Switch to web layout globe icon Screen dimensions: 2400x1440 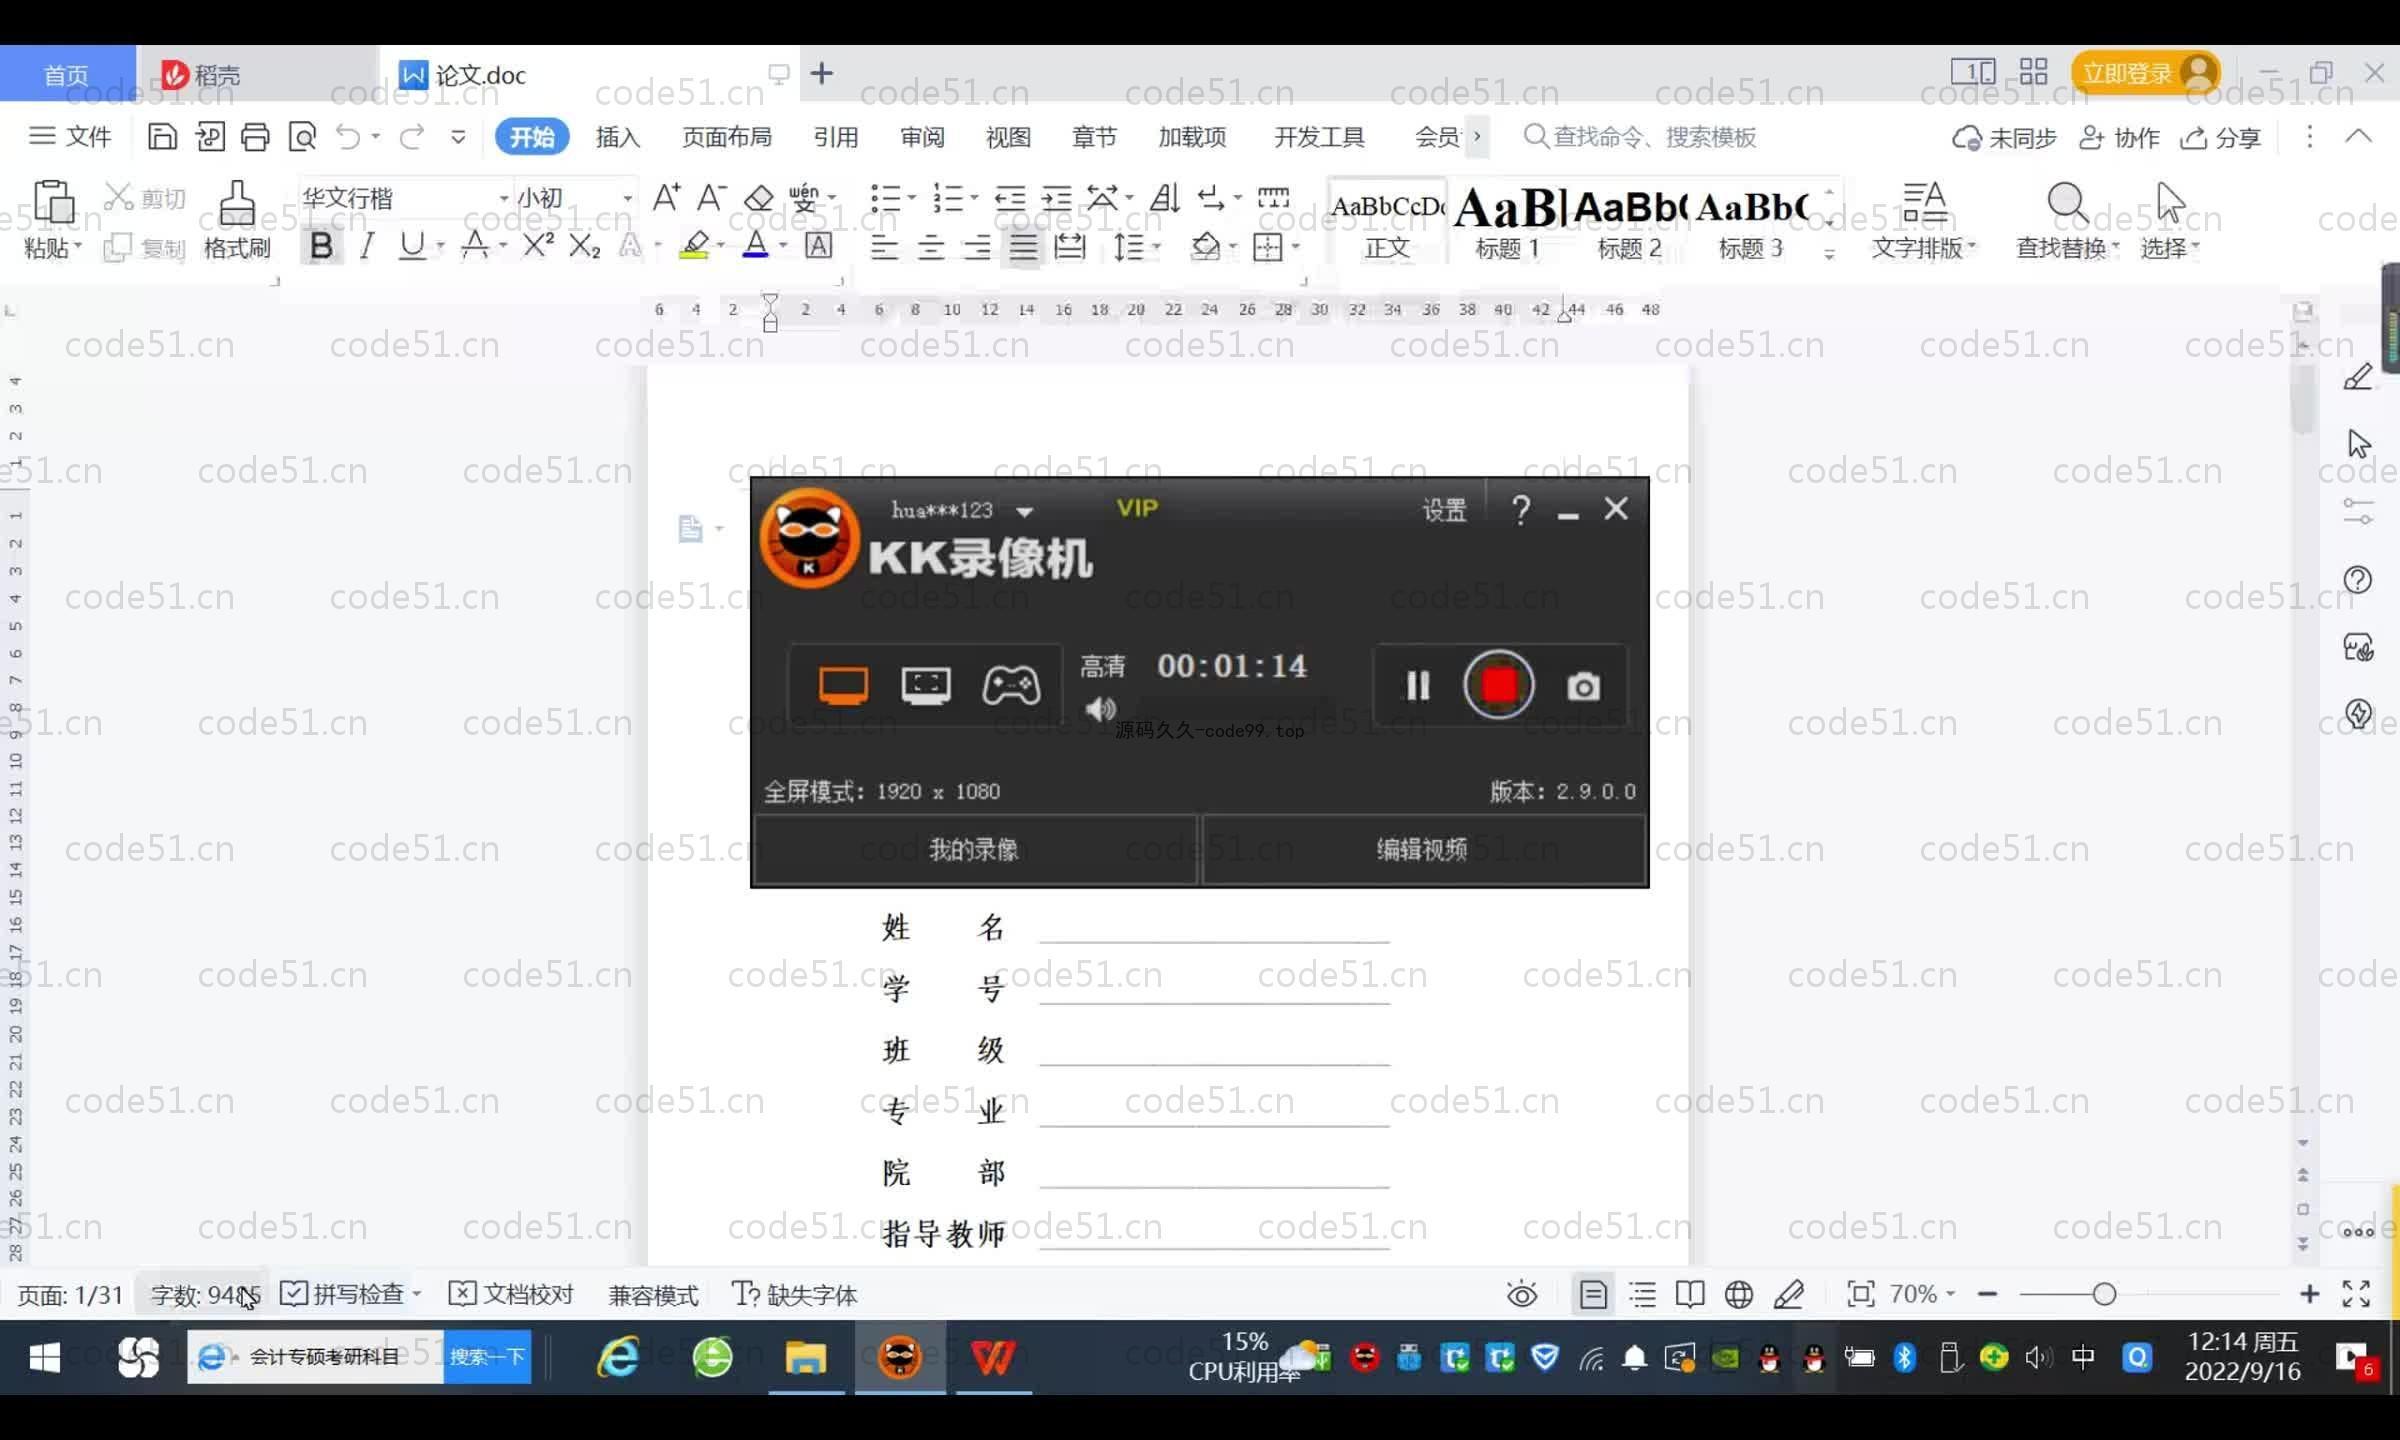coord(1739,1294)
